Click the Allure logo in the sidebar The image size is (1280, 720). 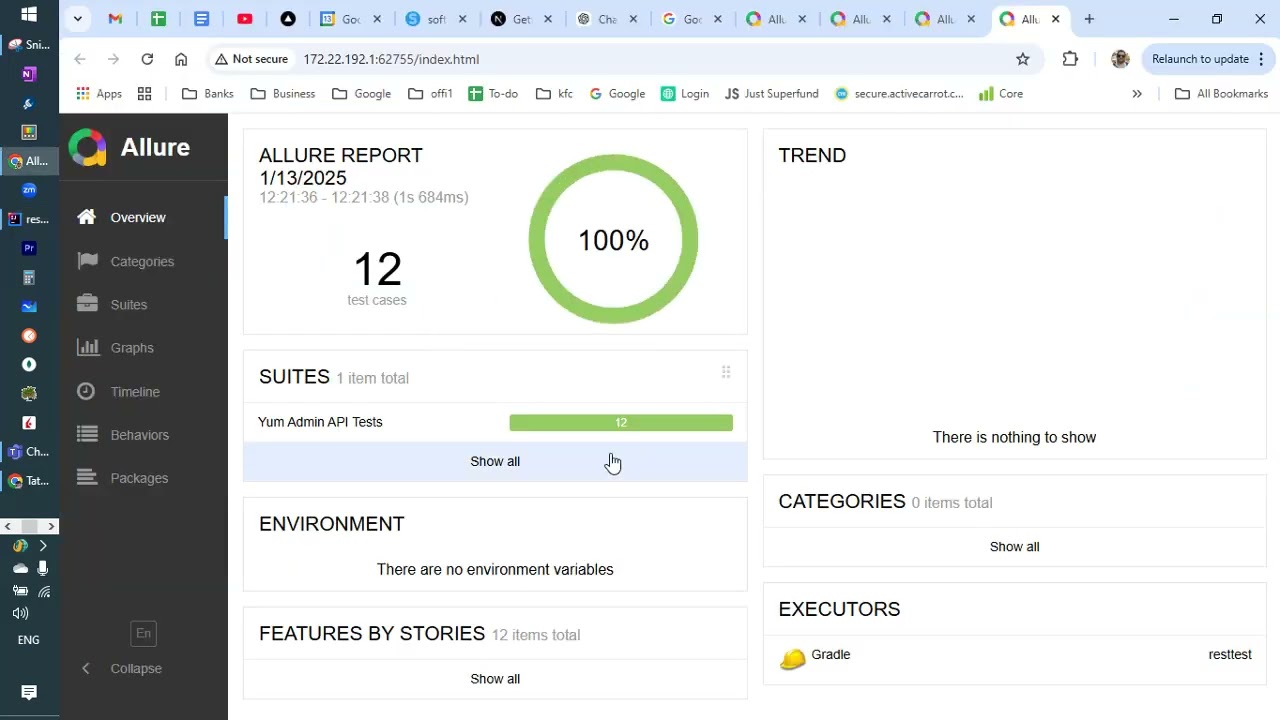(x=129, y=148)
